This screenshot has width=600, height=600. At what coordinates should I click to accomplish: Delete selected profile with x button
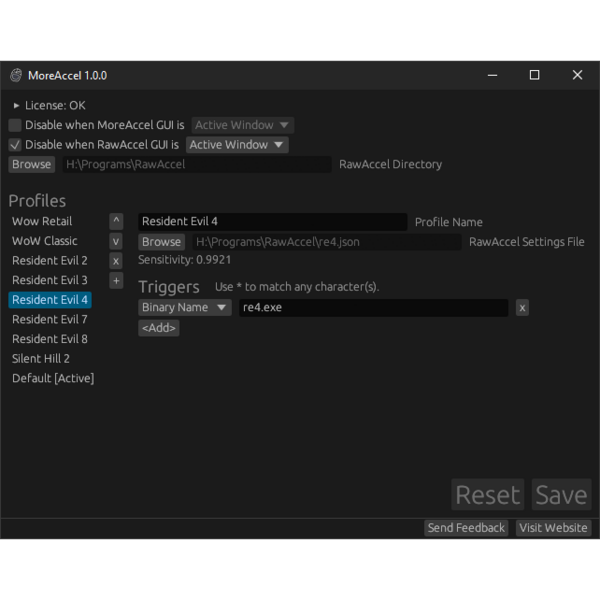click(x=116, y=261)
